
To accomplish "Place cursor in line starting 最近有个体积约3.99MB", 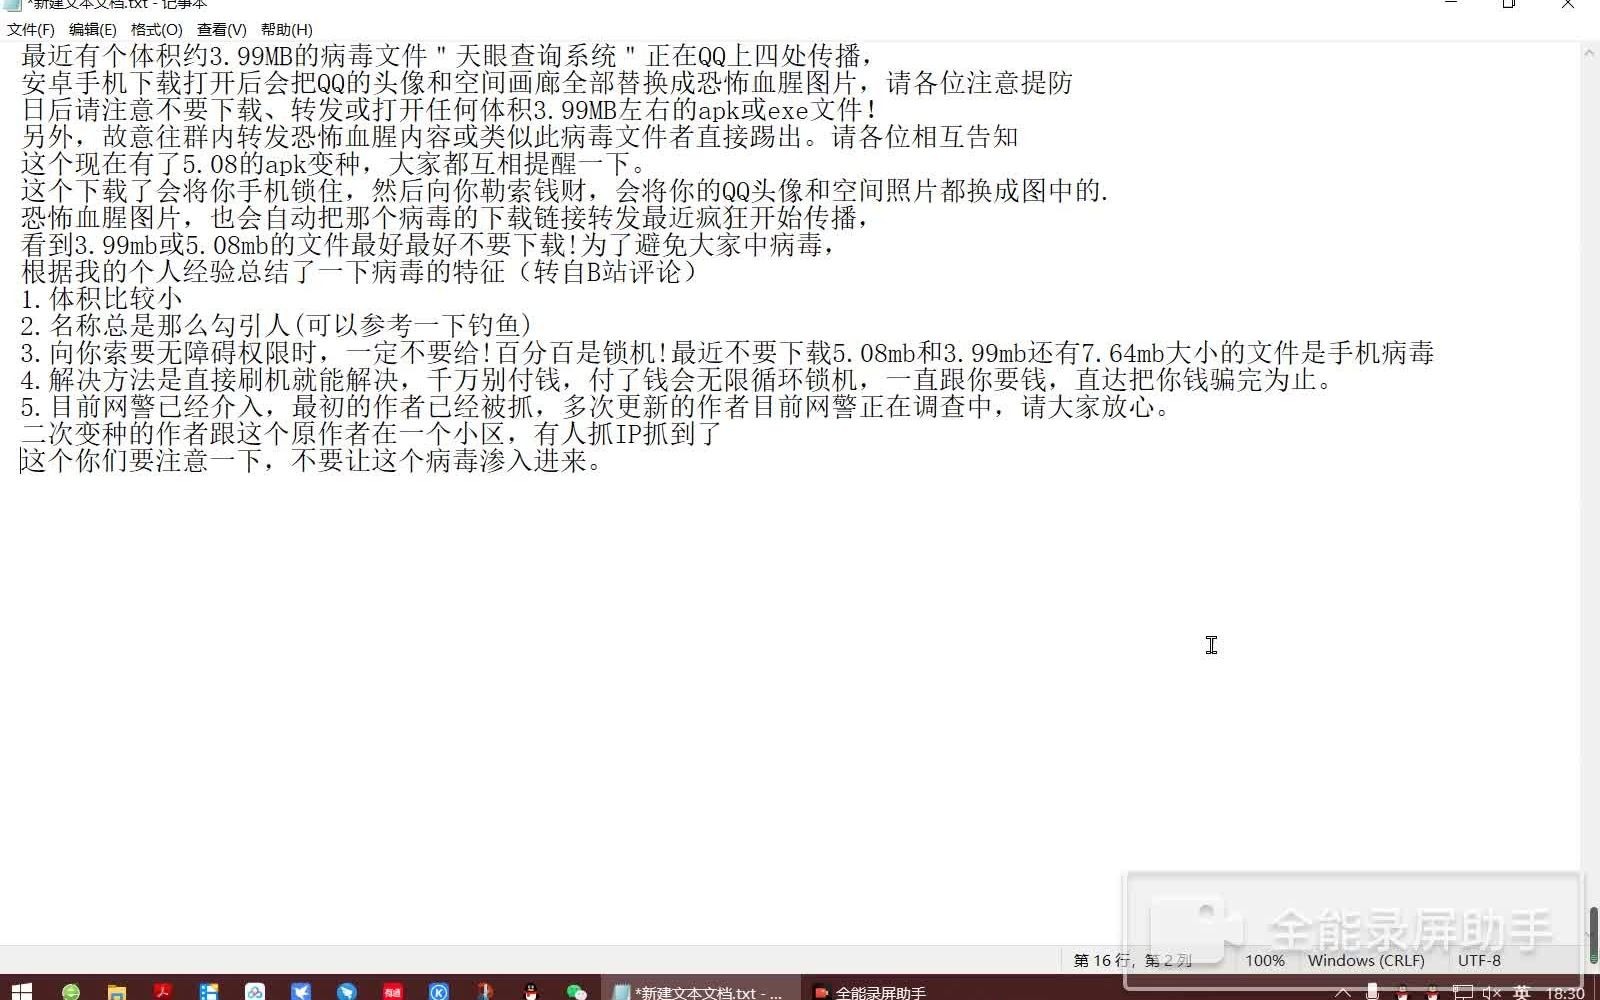I will 448,56.
